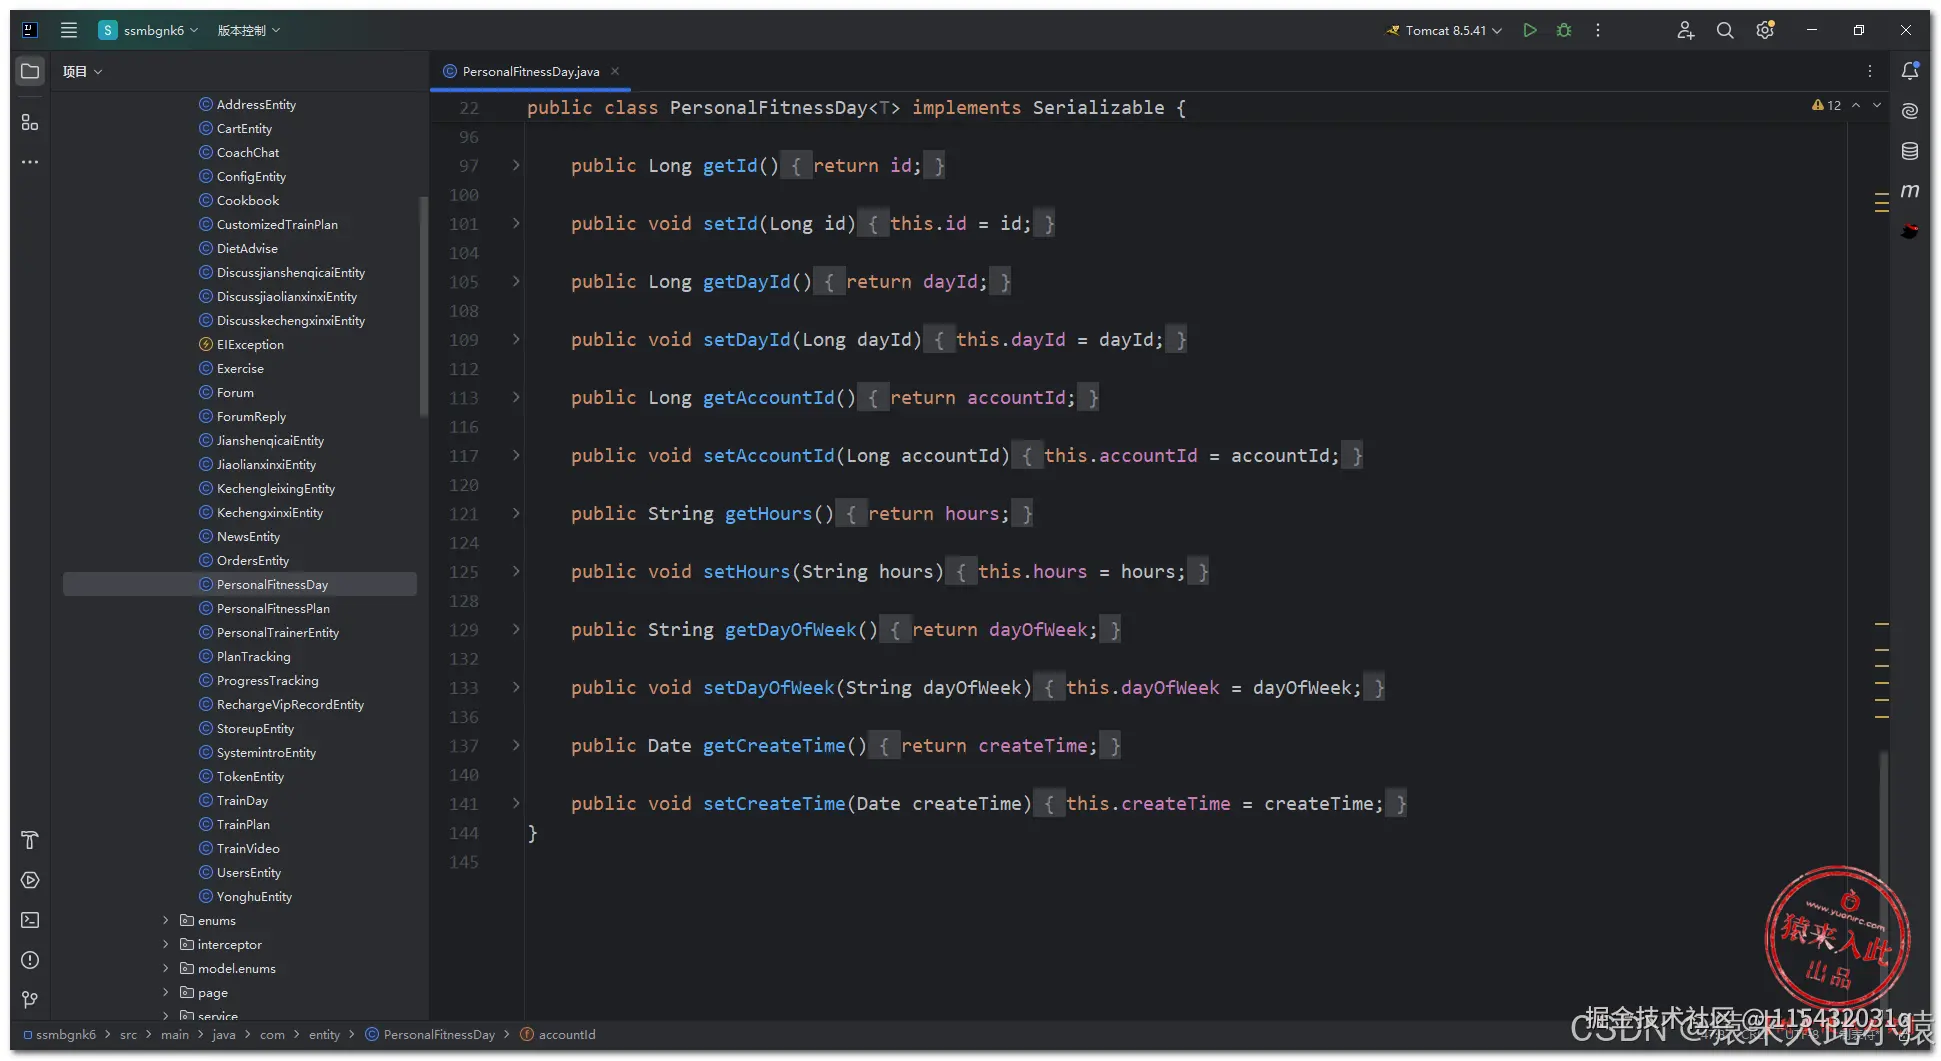1941x1061 pixels.
Task: Run the Tomcat 8.5.41 configuration
Action: [x=1530, y=30]
